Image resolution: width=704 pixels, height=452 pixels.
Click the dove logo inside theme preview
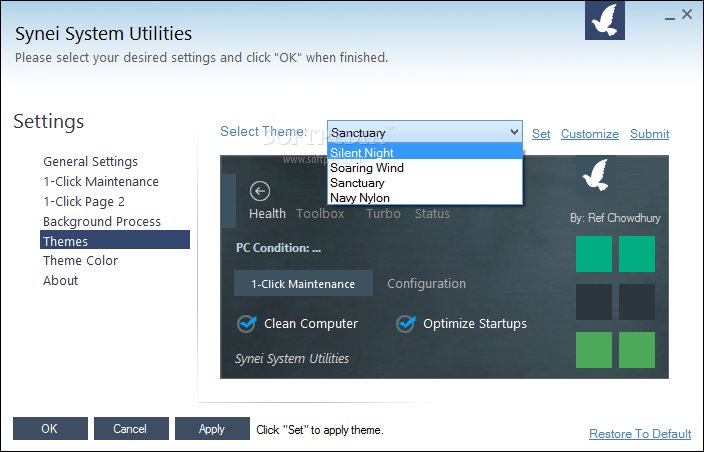[x=595, y=175]
